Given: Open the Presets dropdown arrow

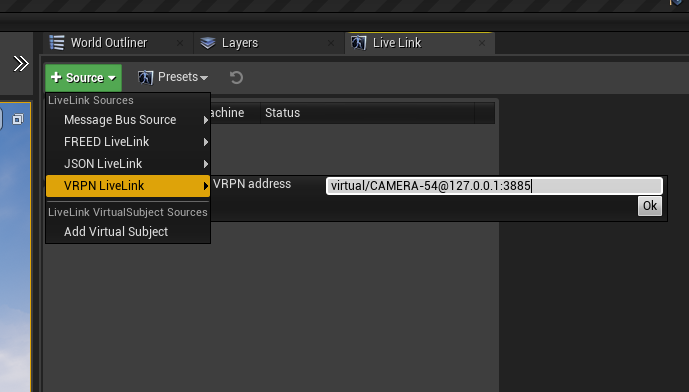Looking at the screenshot, I should pos(204,78).
